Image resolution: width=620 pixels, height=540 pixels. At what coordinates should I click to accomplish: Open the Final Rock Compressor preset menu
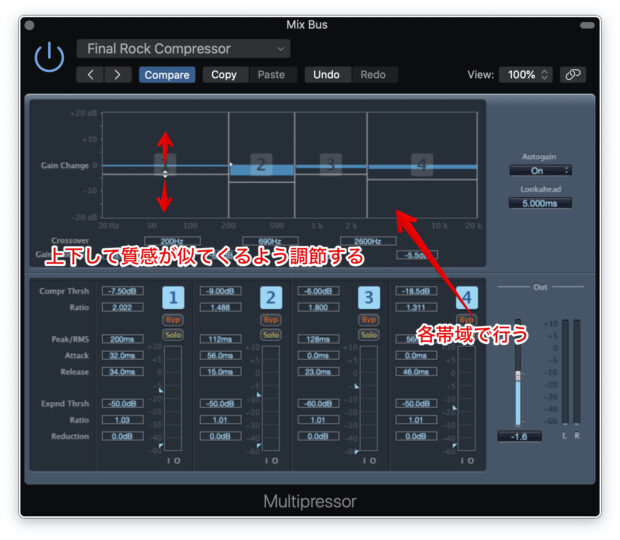183,48
